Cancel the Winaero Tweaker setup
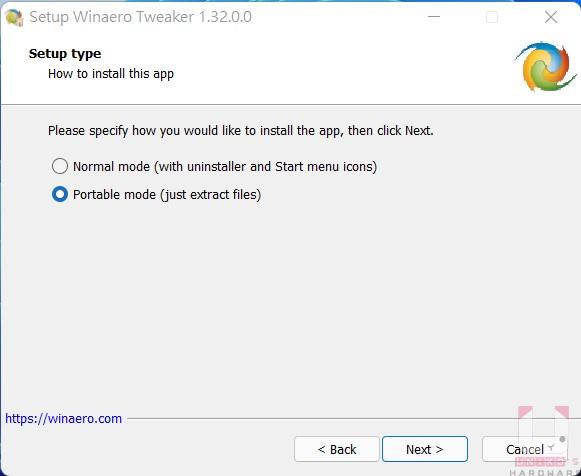 pos(525,449)
